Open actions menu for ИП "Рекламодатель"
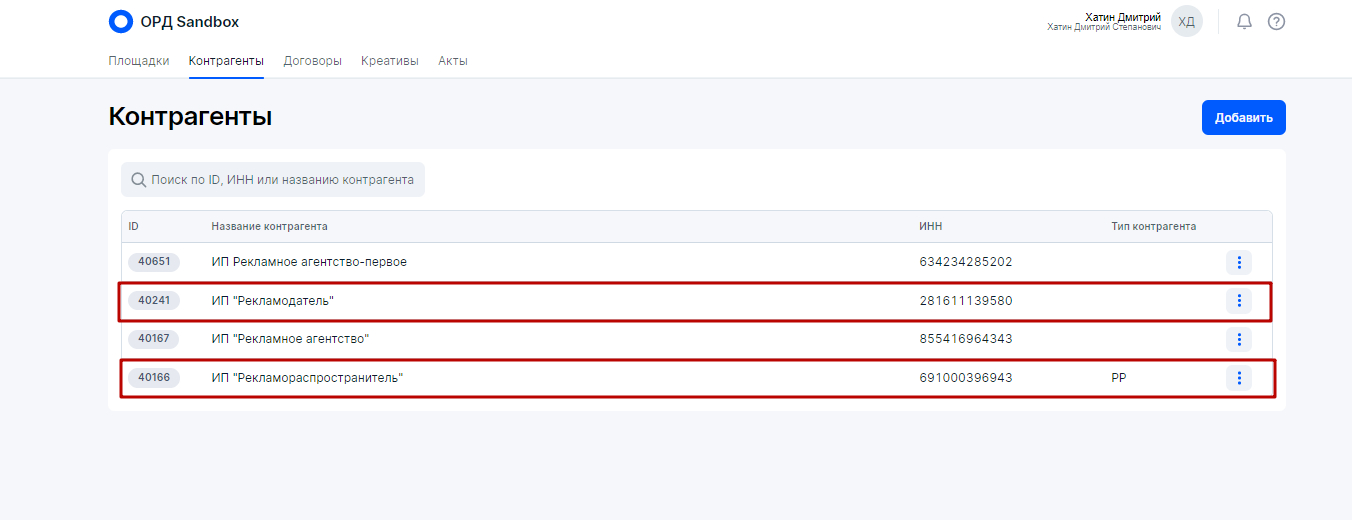This screenshot has width=1352, height=520. point(1238,300)
